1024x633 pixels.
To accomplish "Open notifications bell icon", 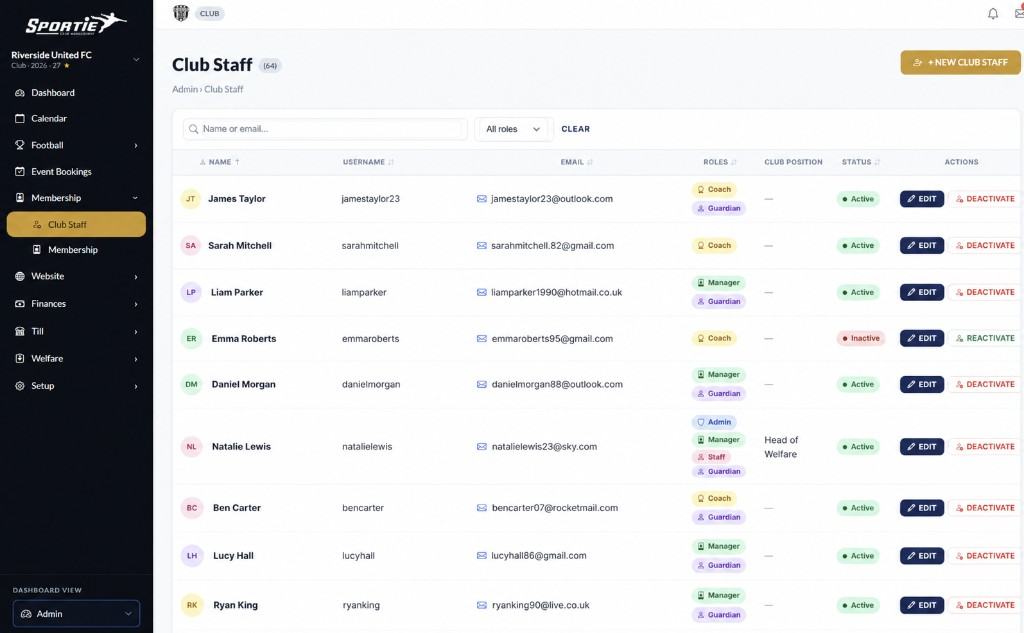I will click(x=993, y=14).
